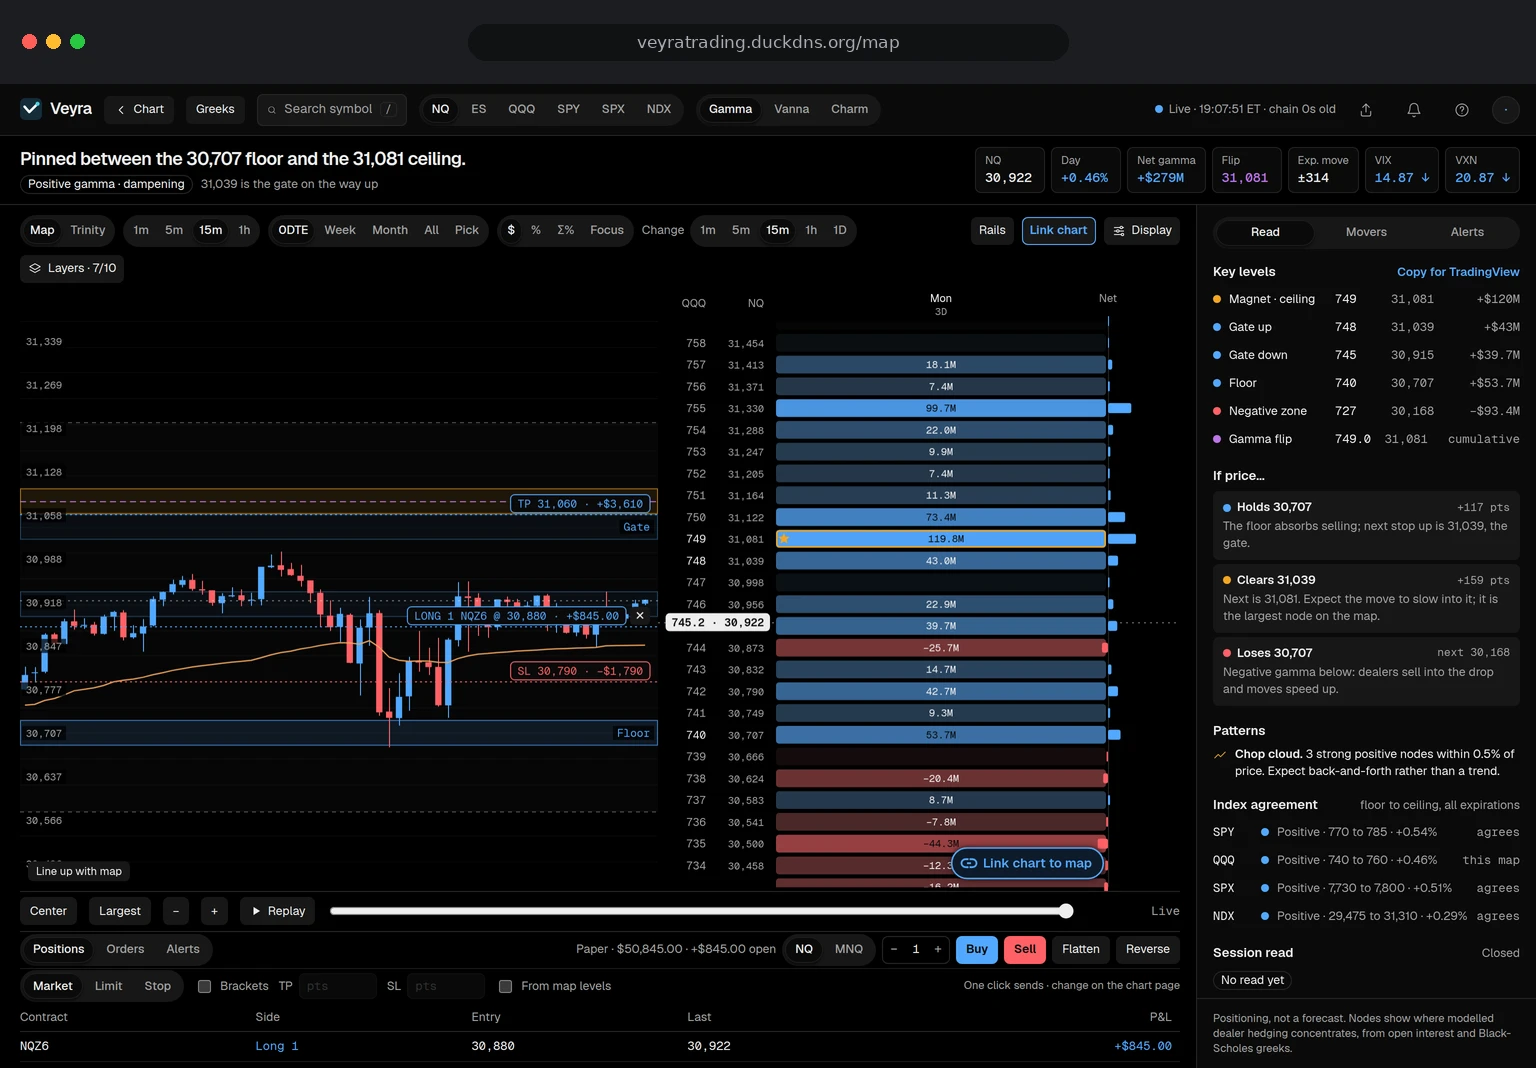This screenshot has height=1068, width=1536.
Task: Switch to the Alerts tab in sidebar
Action: coord(1467,232)
